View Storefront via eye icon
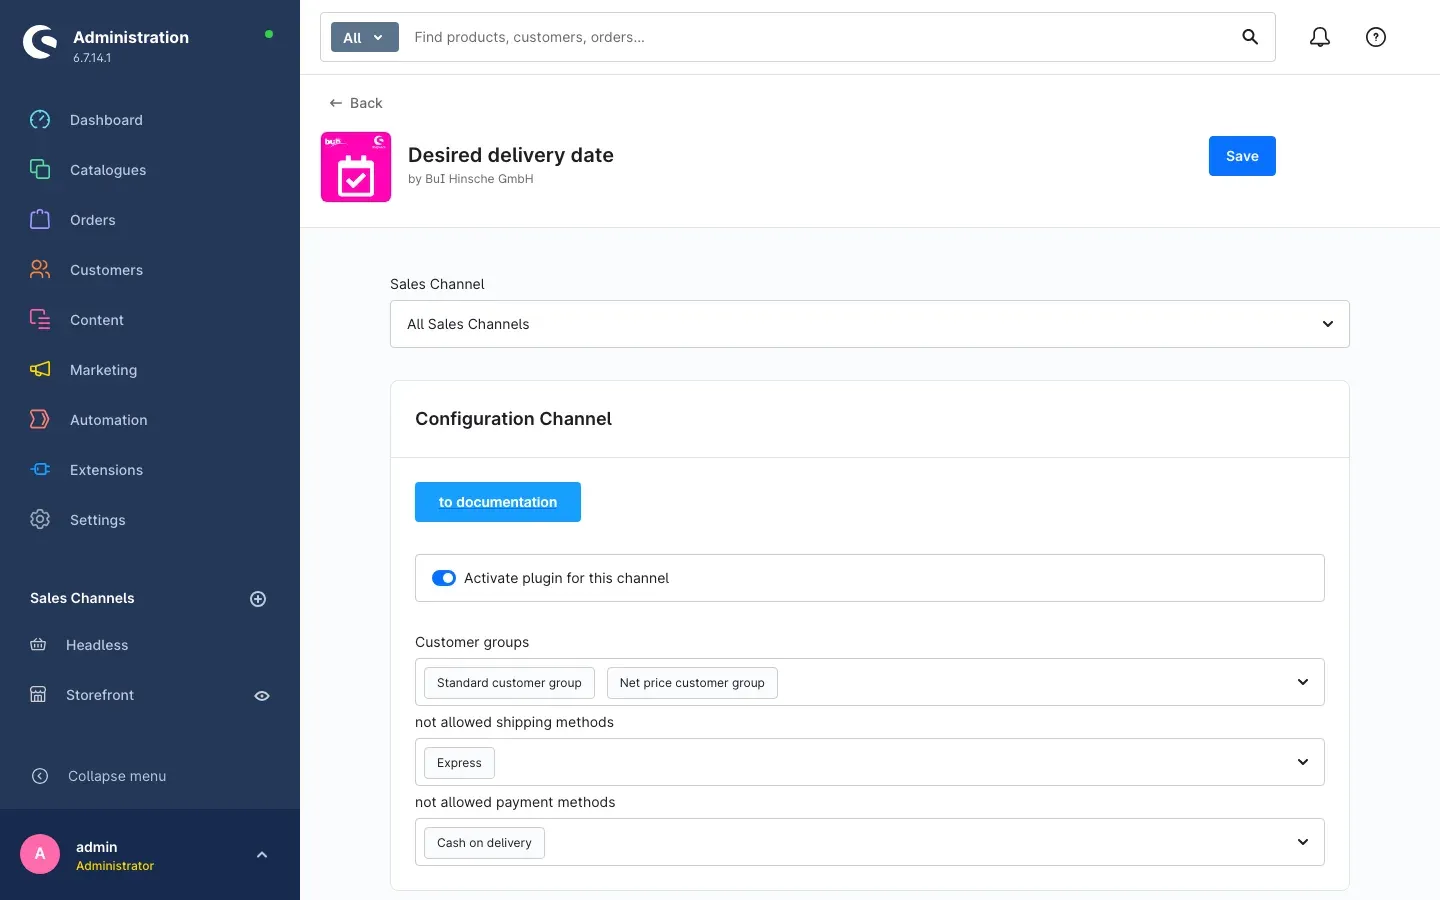Viewport: 1440px width, 900px height. coord(262,696)
